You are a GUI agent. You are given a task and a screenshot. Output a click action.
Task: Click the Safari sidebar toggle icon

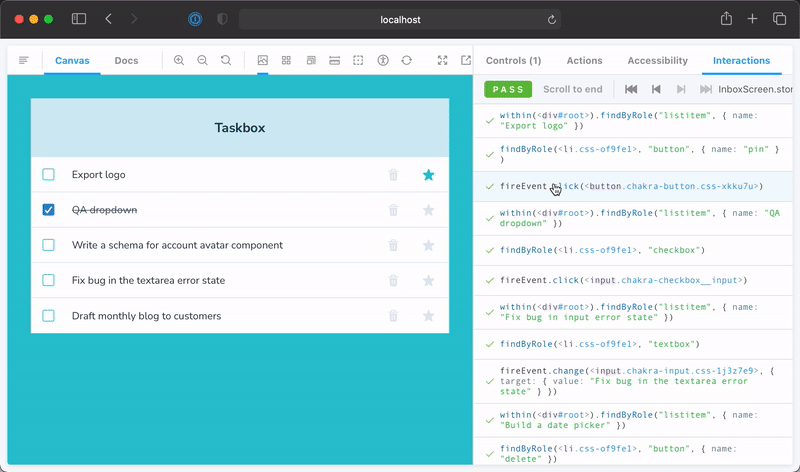coord(79,19)
